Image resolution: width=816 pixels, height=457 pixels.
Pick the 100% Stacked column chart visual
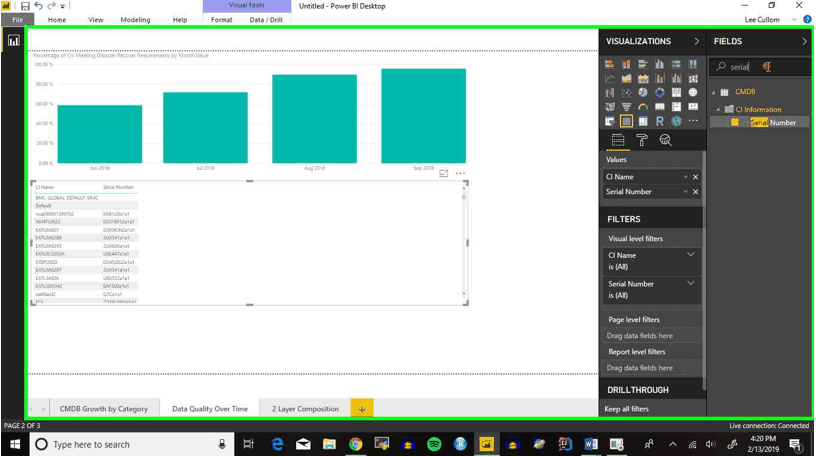coord(693,64)
